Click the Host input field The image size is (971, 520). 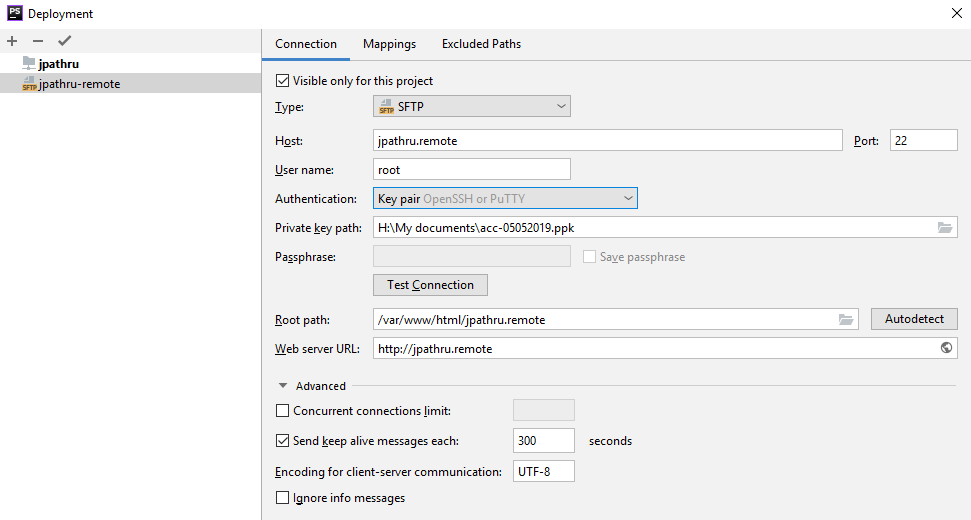tap(607, 141)
